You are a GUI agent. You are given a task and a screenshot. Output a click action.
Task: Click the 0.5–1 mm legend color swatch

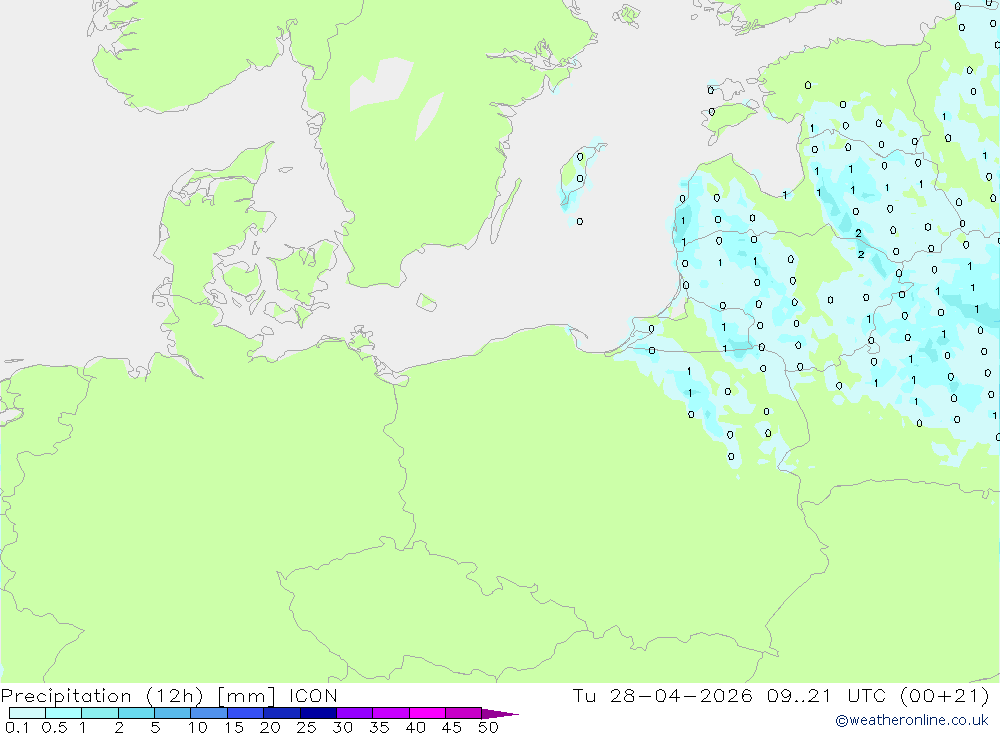(x=64, y=713)
